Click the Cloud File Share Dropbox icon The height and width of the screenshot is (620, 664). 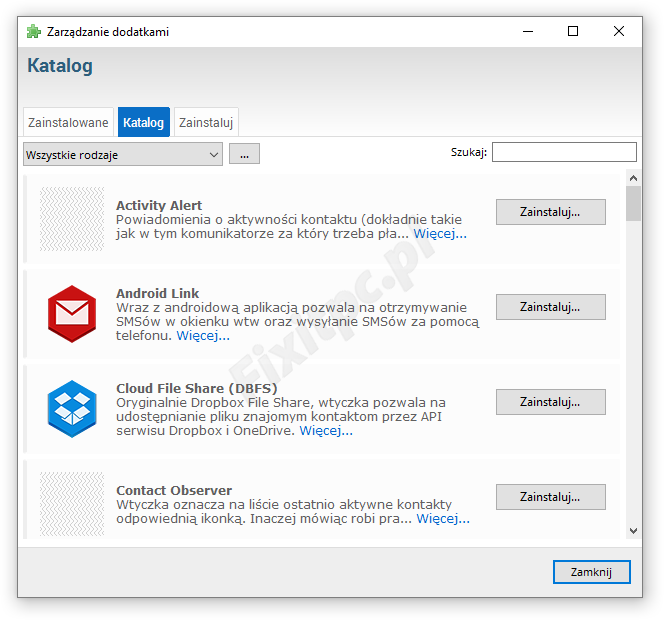coord(72,409)
